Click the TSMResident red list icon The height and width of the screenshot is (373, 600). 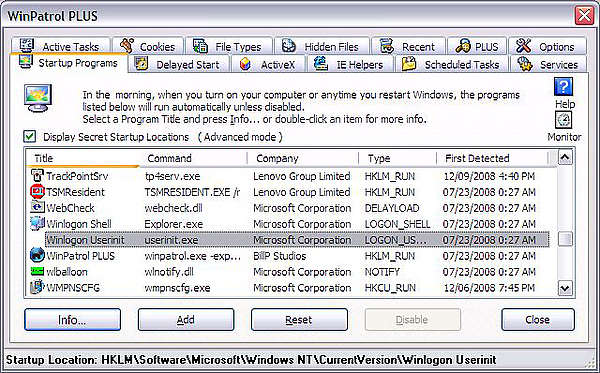tap(37, 191)
